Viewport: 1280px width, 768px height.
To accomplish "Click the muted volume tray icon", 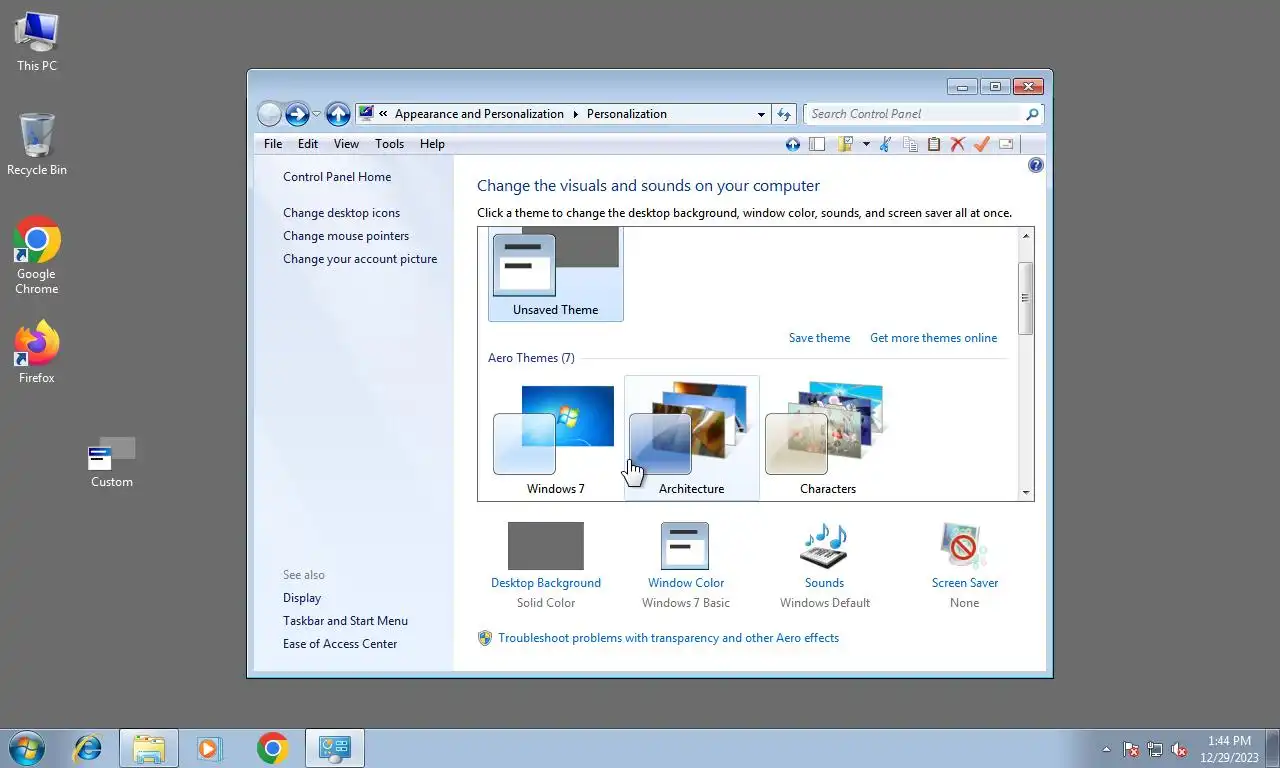I will (x=1179, y=749).
